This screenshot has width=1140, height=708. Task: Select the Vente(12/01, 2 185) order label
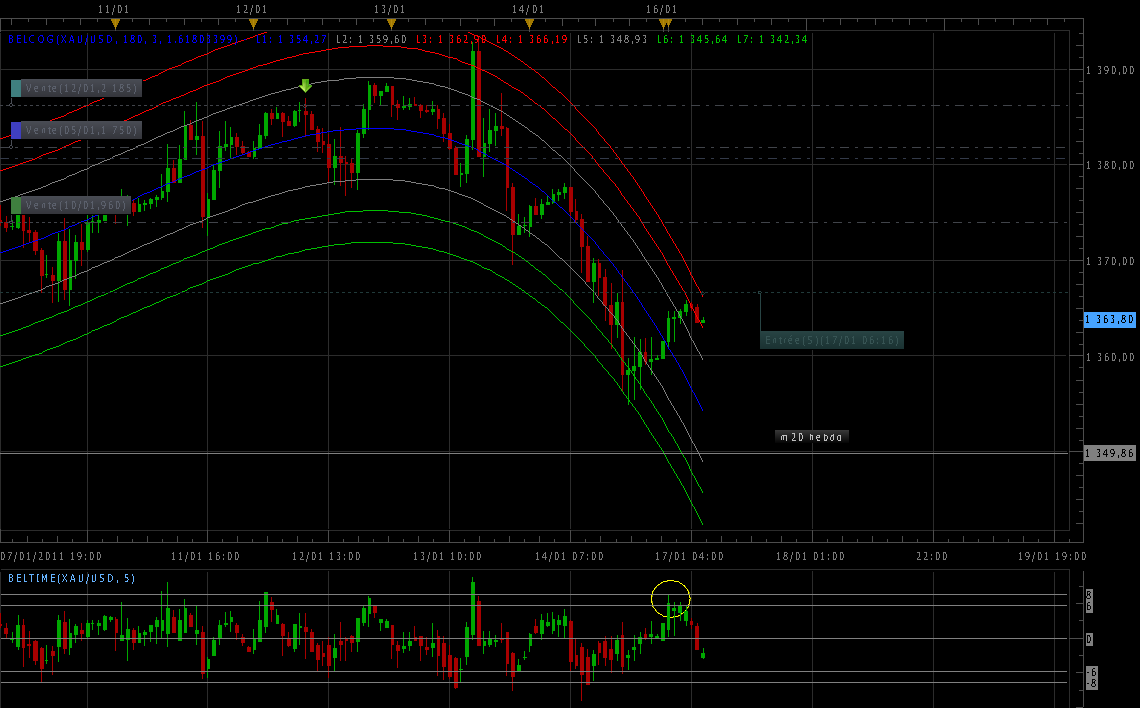[x=83, y=88]
